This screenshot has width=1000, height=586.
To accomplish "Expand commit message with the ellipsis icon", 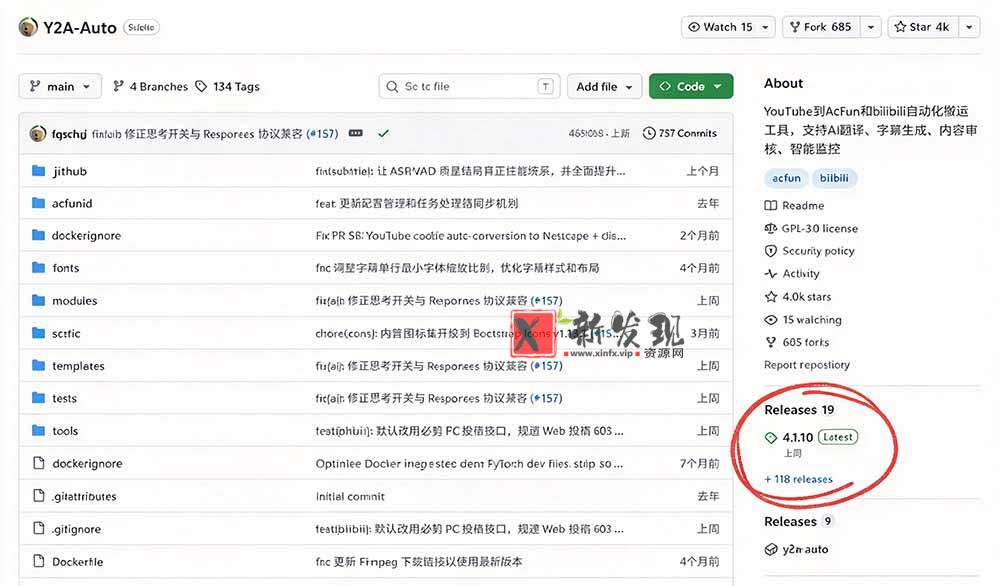I will [356, 133].
